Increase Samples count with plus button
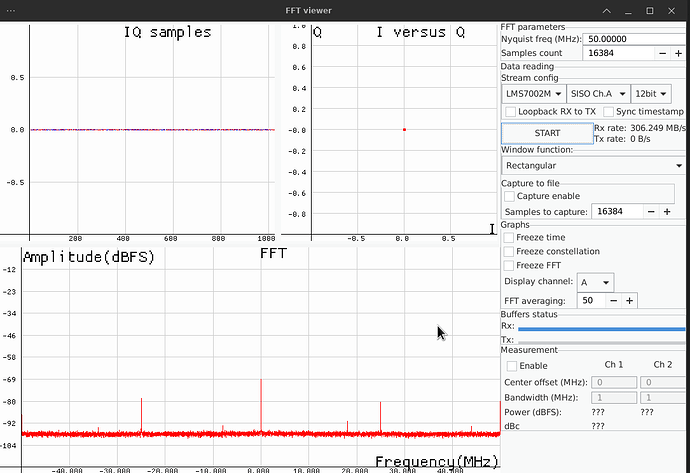The width and height of the screenshot is (690, 473). click(678, 53)
